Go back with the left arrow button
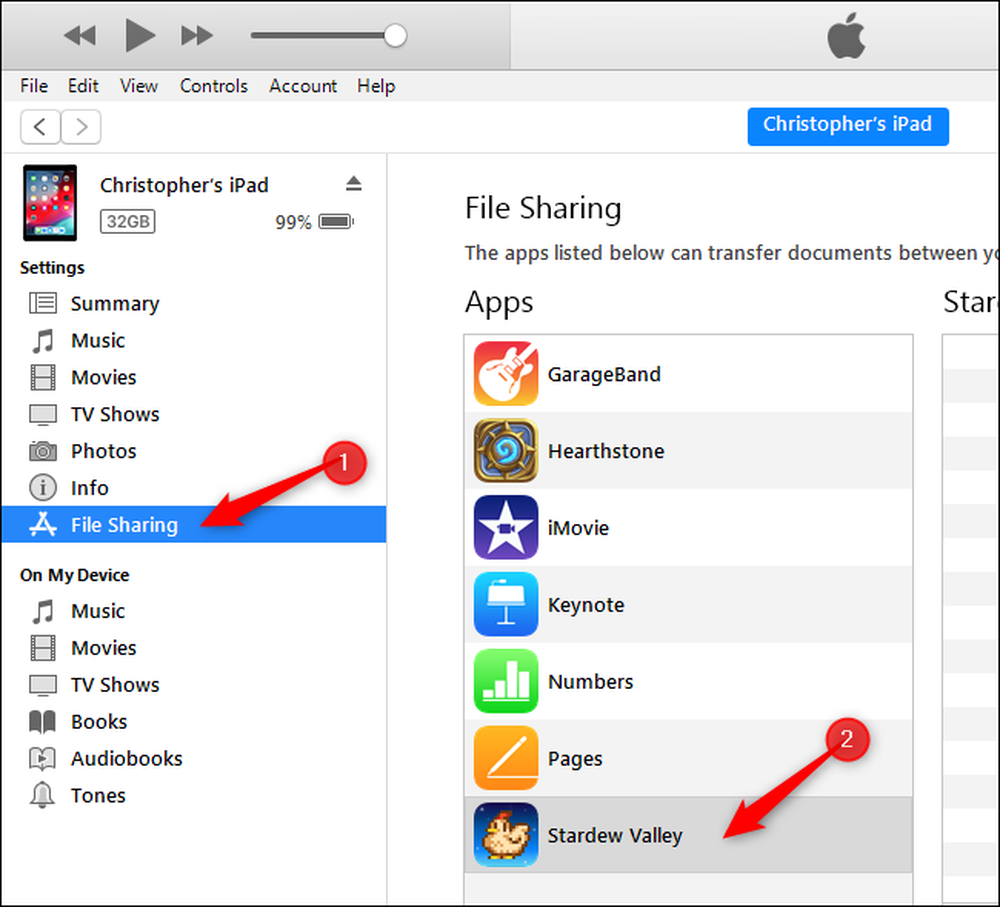1000x907 pixels. 40,127
